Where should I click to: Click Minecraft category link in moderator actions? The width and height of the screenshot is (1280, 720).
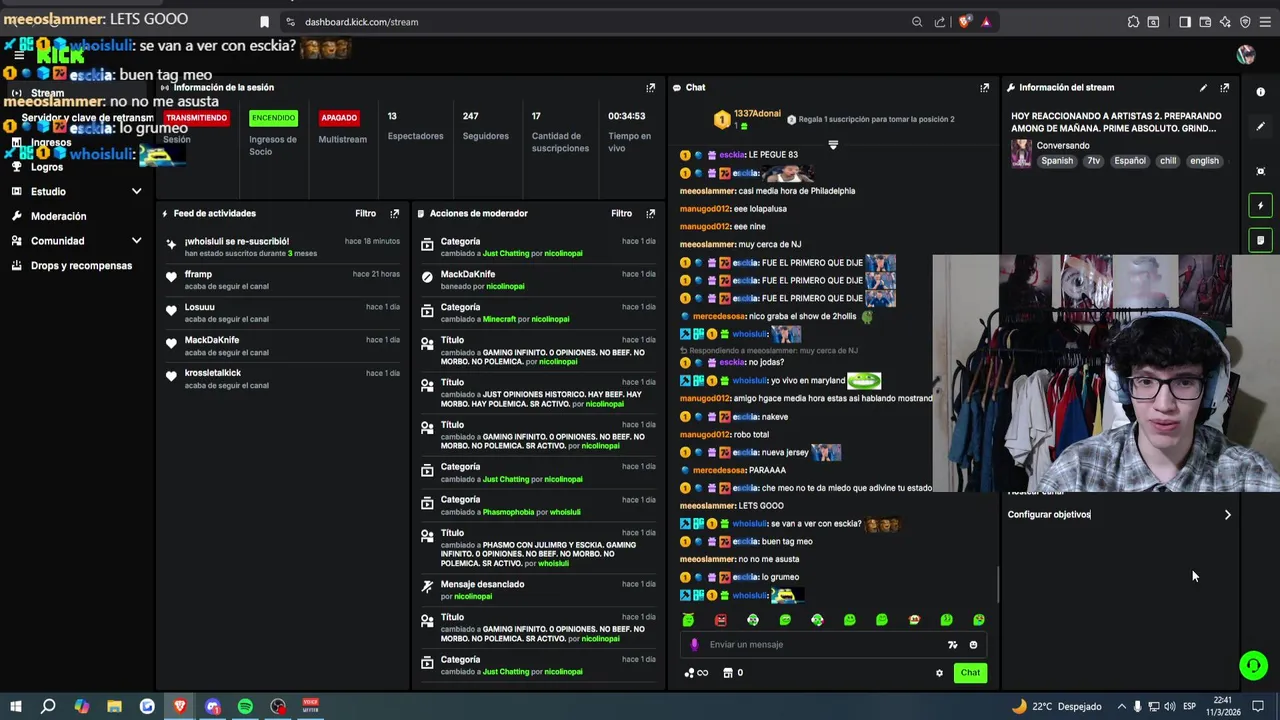(x=499, y=319)
